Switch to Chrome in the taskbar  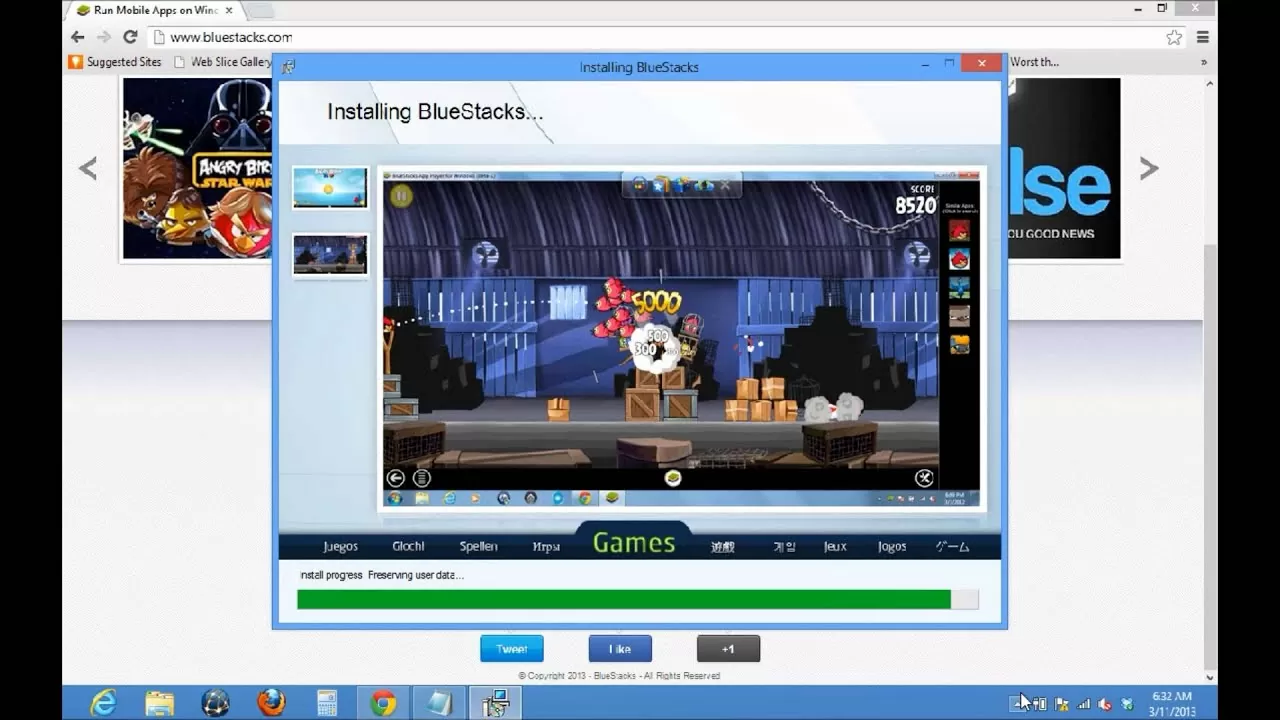(x=383, y=703)
